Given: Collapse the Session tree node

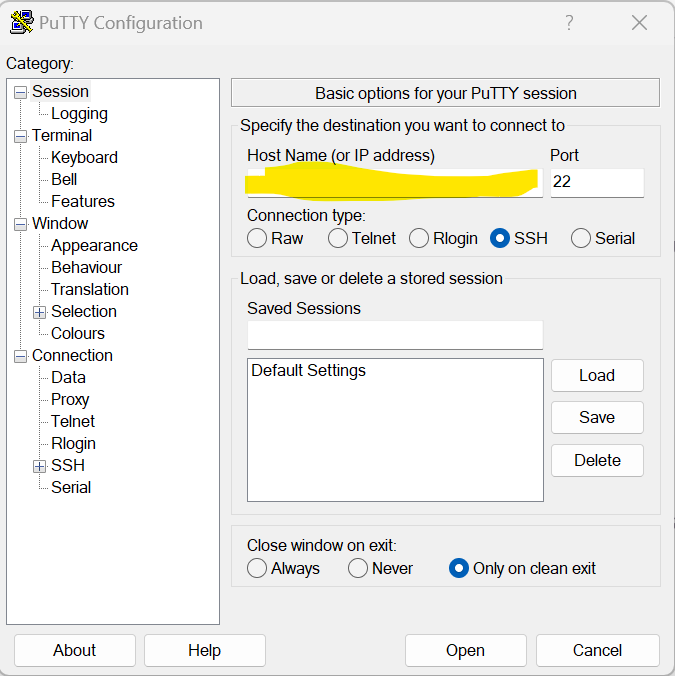Looking at the screenshot, I should [x=20, y=92].
